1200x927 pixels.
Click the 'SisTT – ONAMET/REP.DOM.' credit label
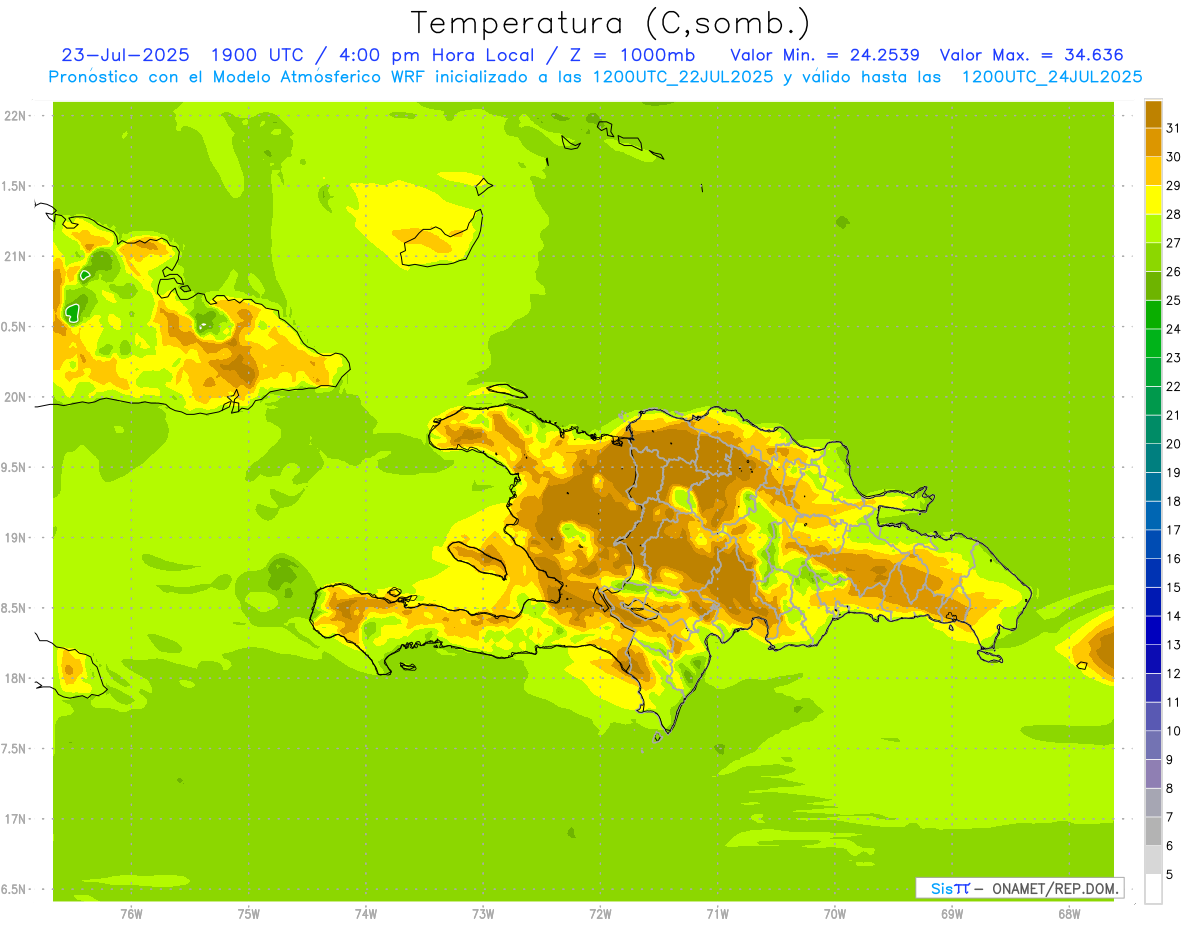(x=1020, y=888)
